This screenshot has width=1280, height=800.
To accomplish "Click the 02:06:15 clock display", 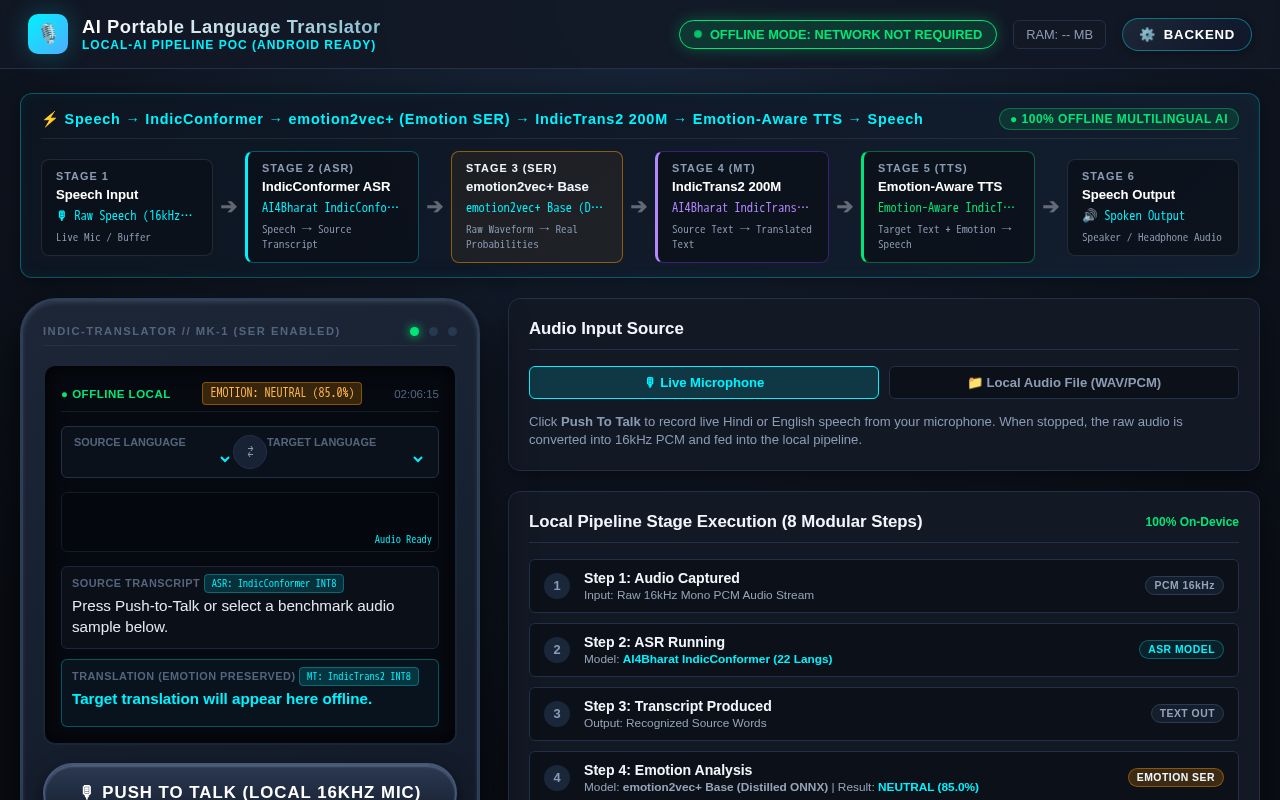I will (416, 394).
